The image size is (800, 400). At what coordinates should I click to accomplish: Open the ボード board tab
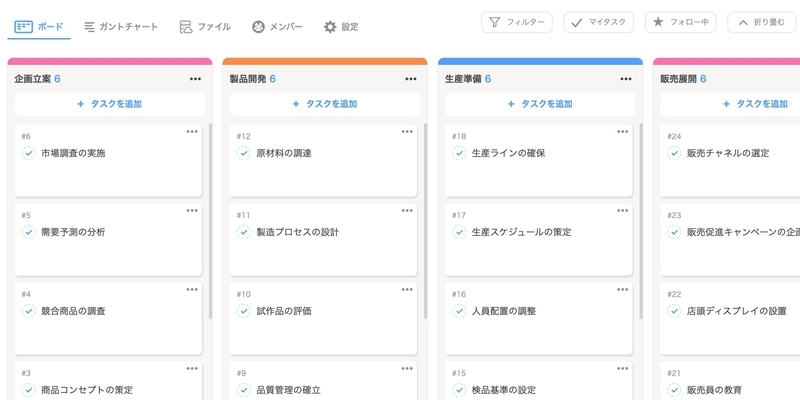tap(39, 27)
